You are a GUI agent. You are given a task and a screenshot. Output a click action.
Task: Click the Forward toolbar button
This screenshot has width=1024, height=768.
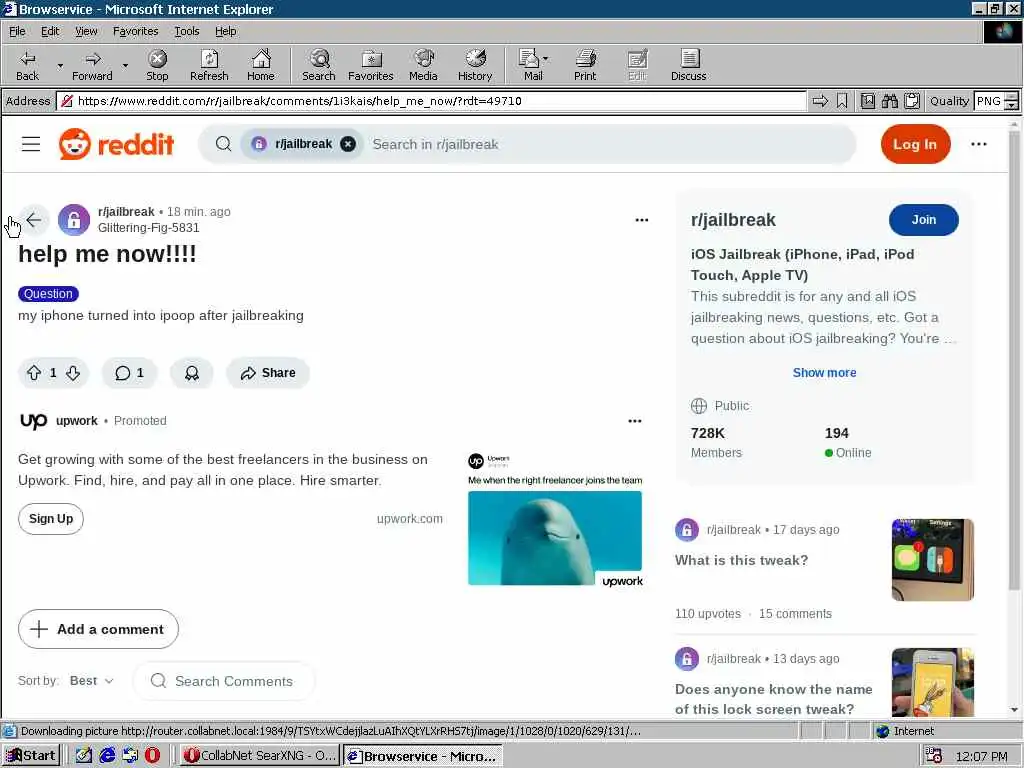tap(92, 65)
